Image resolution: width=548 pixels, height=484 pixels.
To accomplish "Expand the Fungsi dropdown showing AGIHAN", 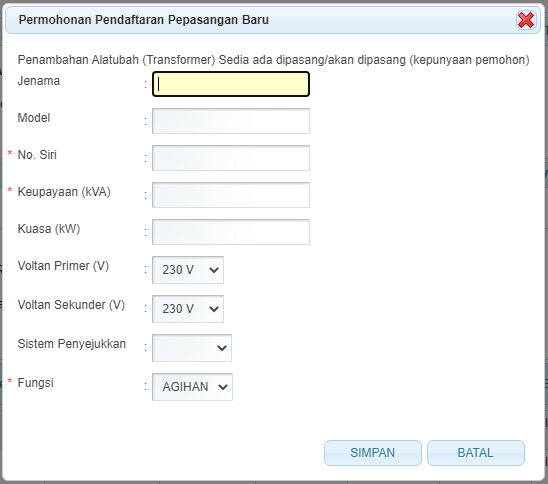I will (x=193, y=387).
